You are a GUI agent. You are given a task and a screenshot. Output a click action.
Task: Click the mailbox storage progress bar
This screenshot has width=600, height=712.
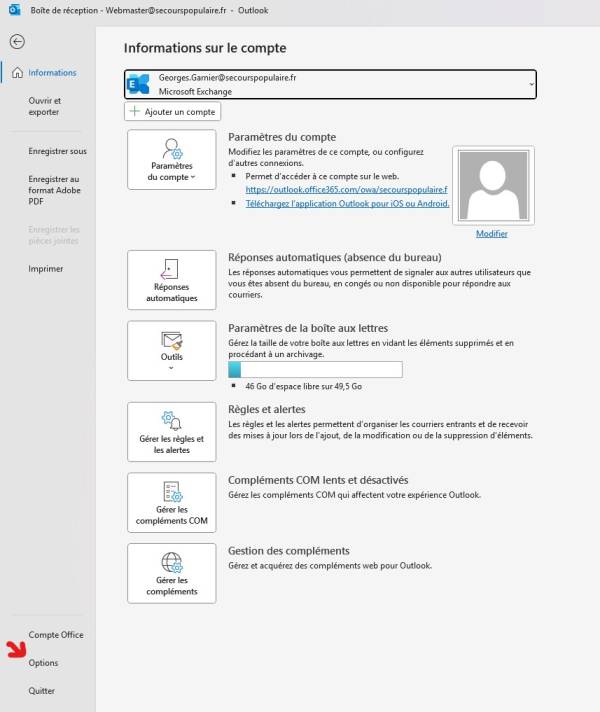click(x=315, y=370)
